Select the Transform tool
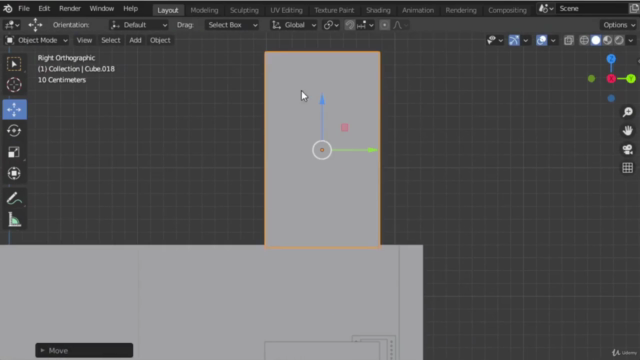The height and width of the screenshot is (360, 640). tap(14, 173)
